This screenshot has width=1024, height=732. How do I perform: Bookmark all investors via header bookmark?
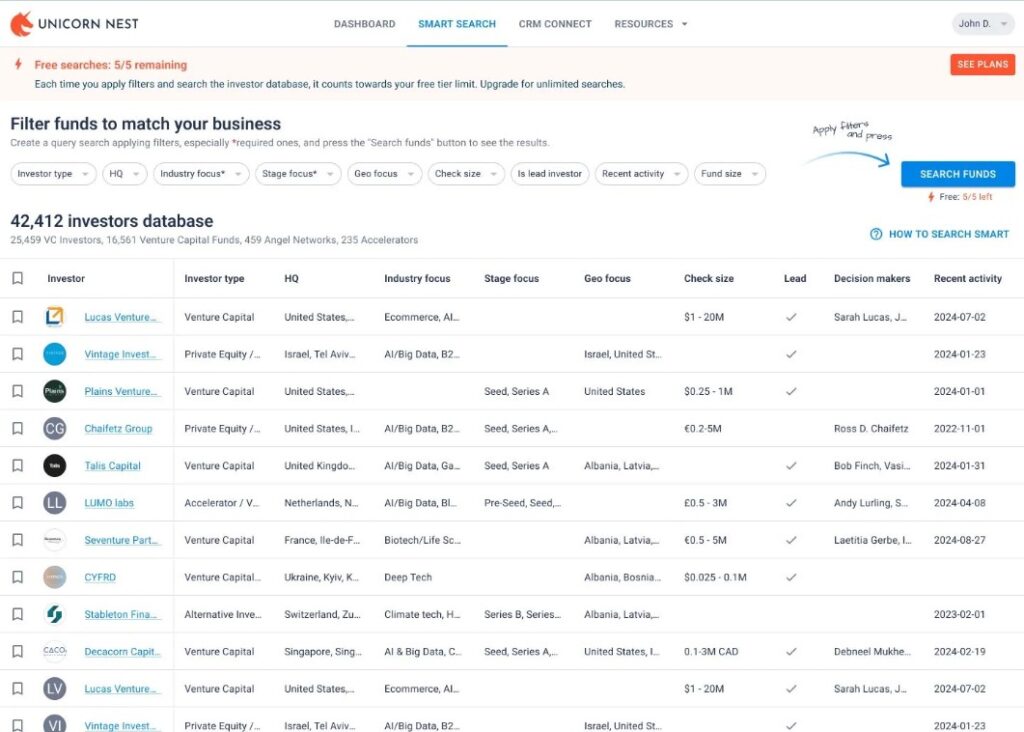(x=18, y=278)
